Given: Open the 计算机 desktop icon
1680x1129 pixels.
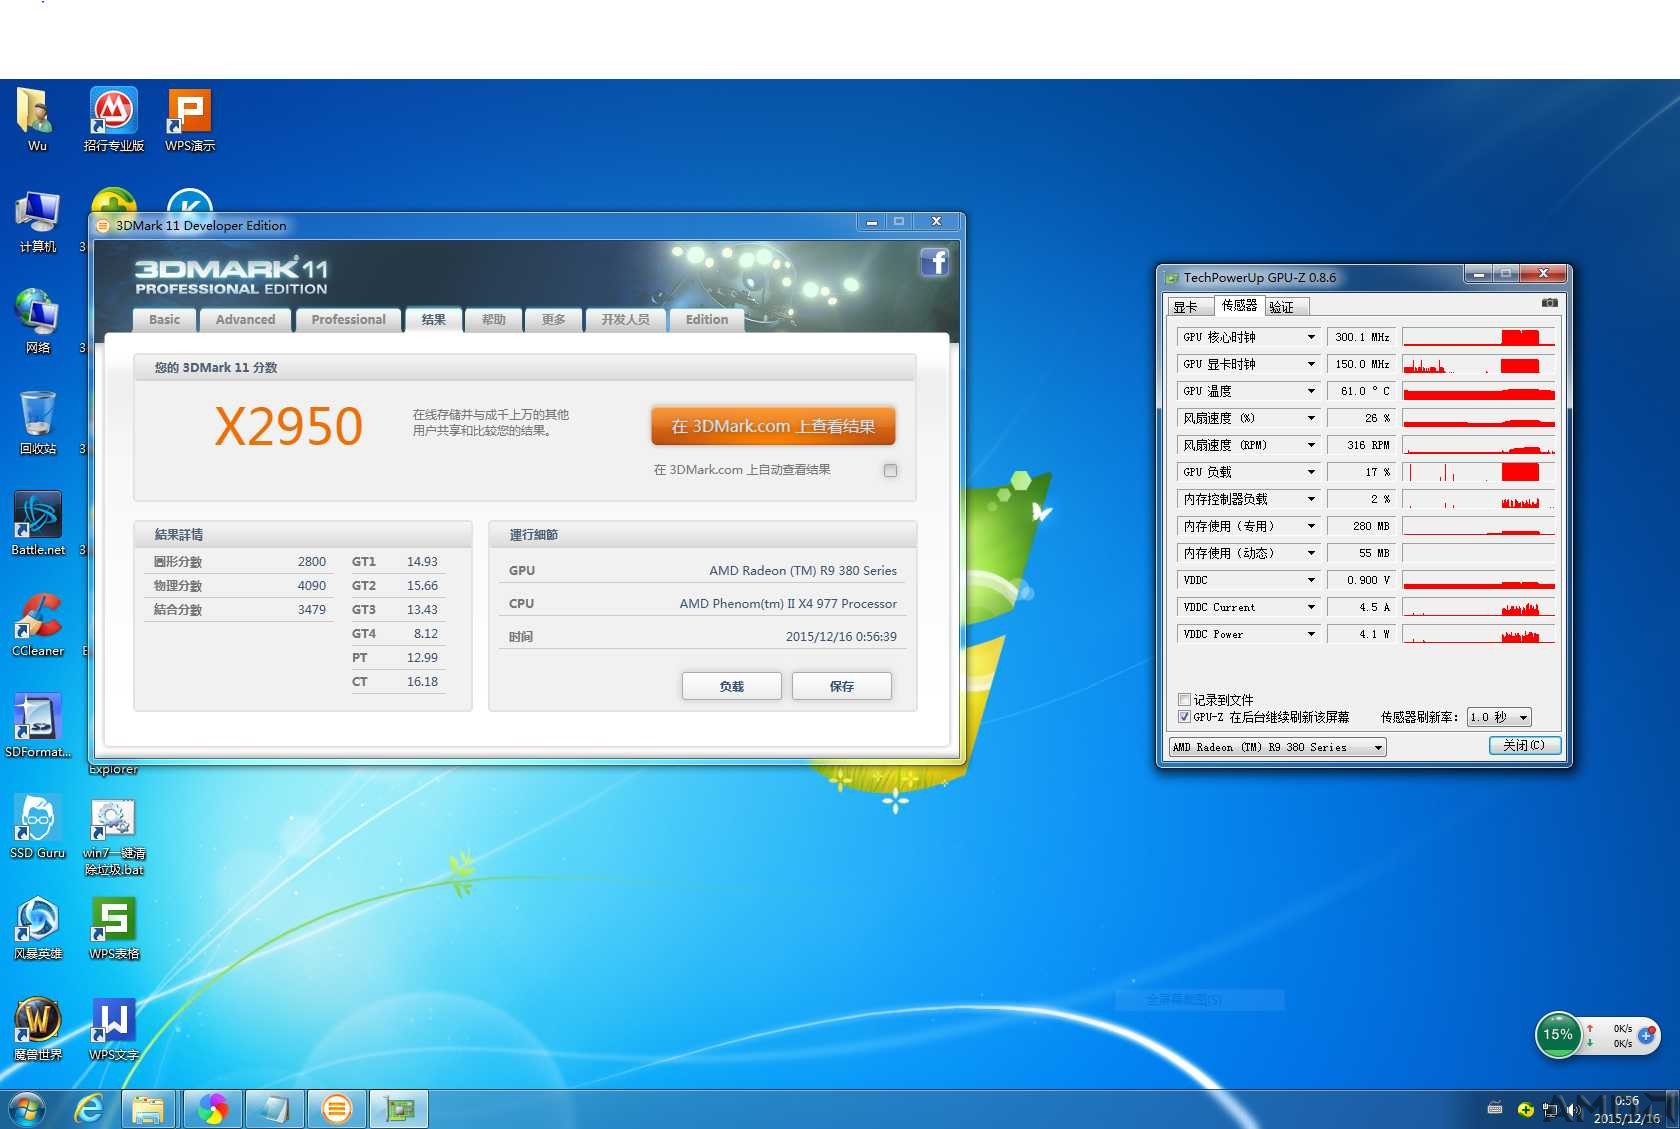Looking at the screenshot, I should pos(37,222).
